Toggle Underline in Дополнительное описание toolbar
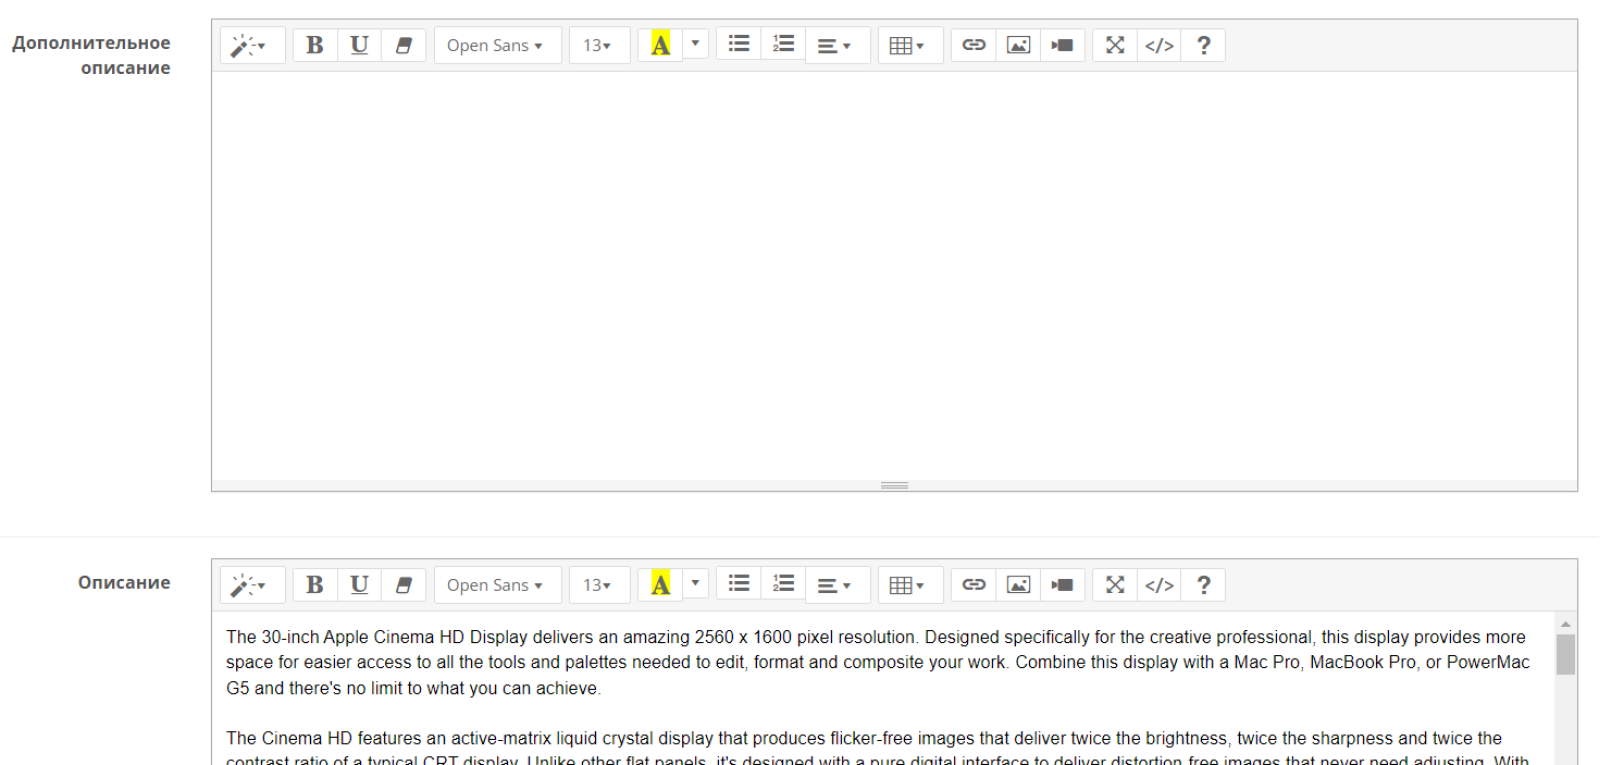This screenshot has height=765, width=1600. pyautogui.click(x=360, y=45)
